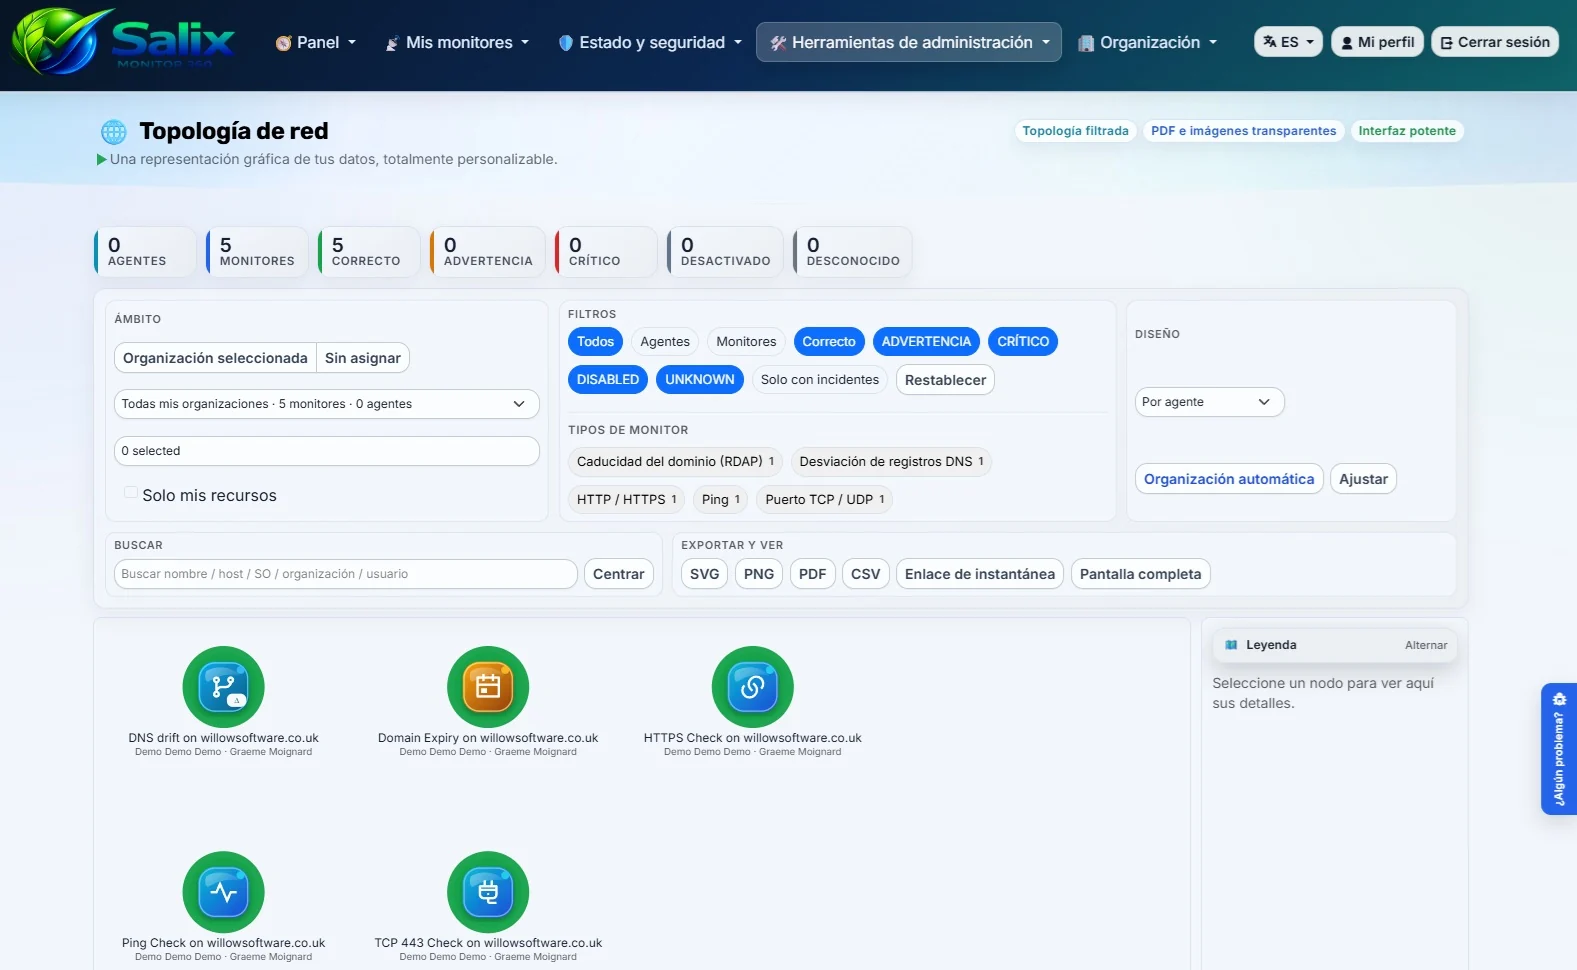Viewport: 1577px width, 970px height.
Task: Click the Pantalla completa button
Action: [1140, 574]
